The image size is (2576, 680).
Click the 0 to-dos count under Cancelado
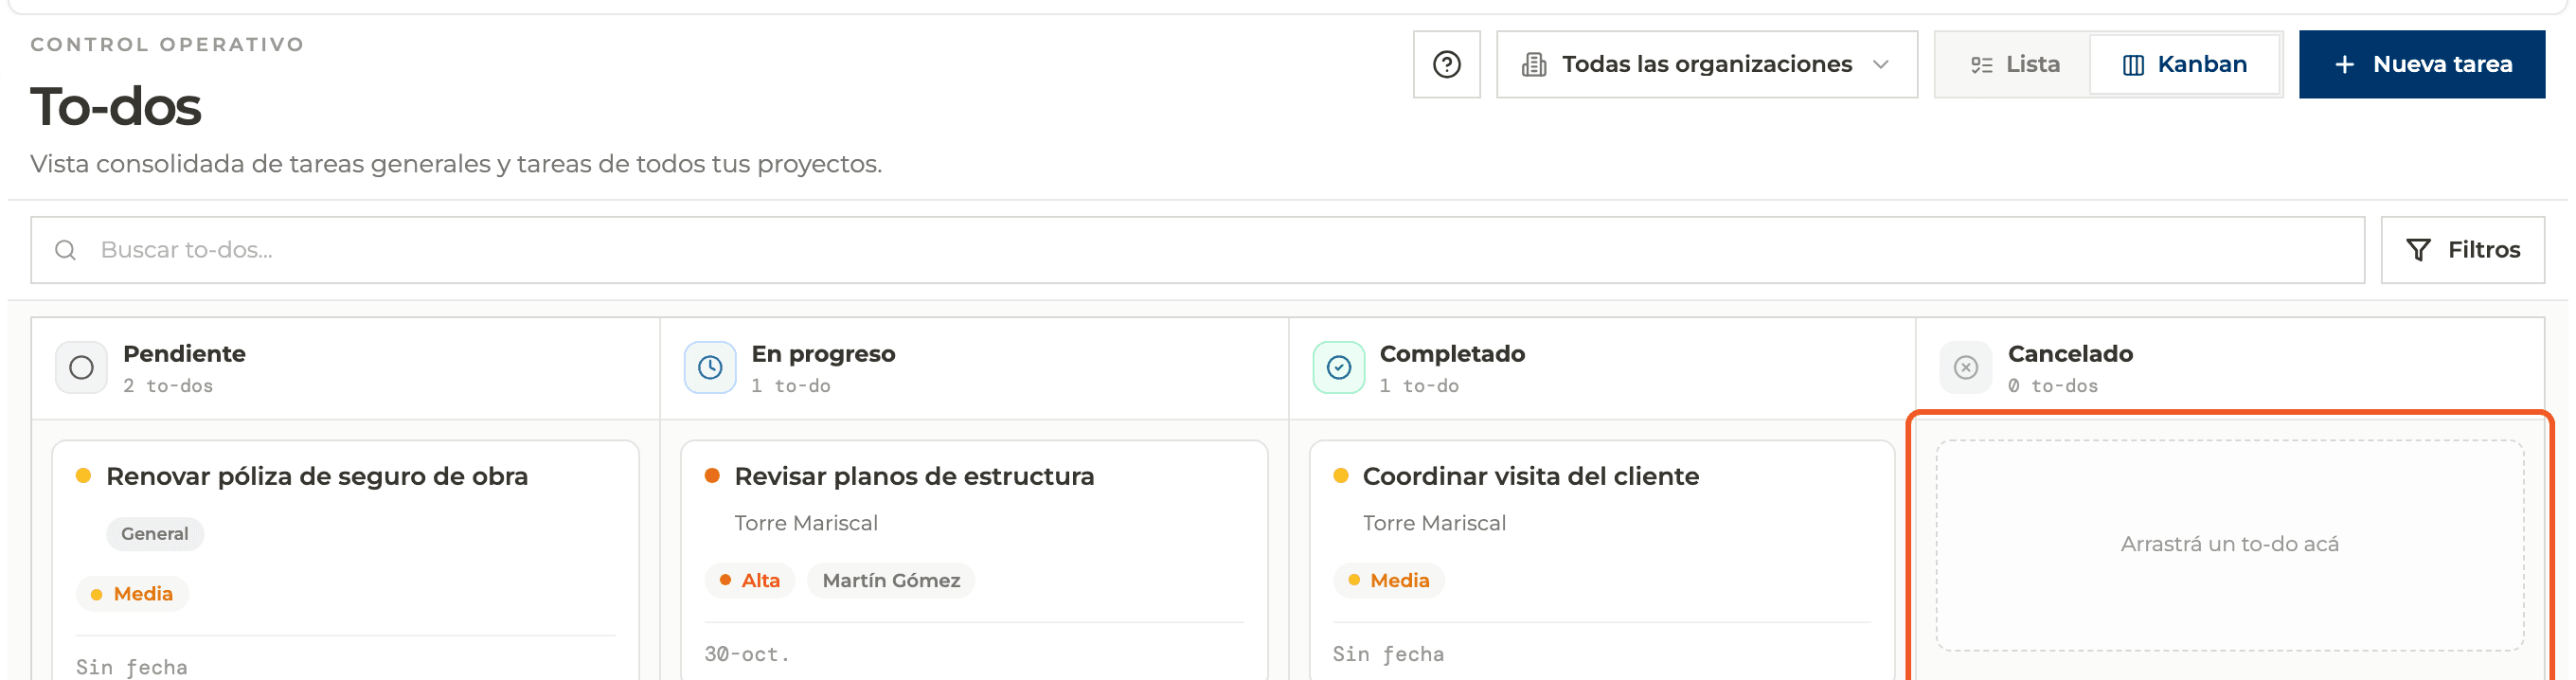point(2053,386)
